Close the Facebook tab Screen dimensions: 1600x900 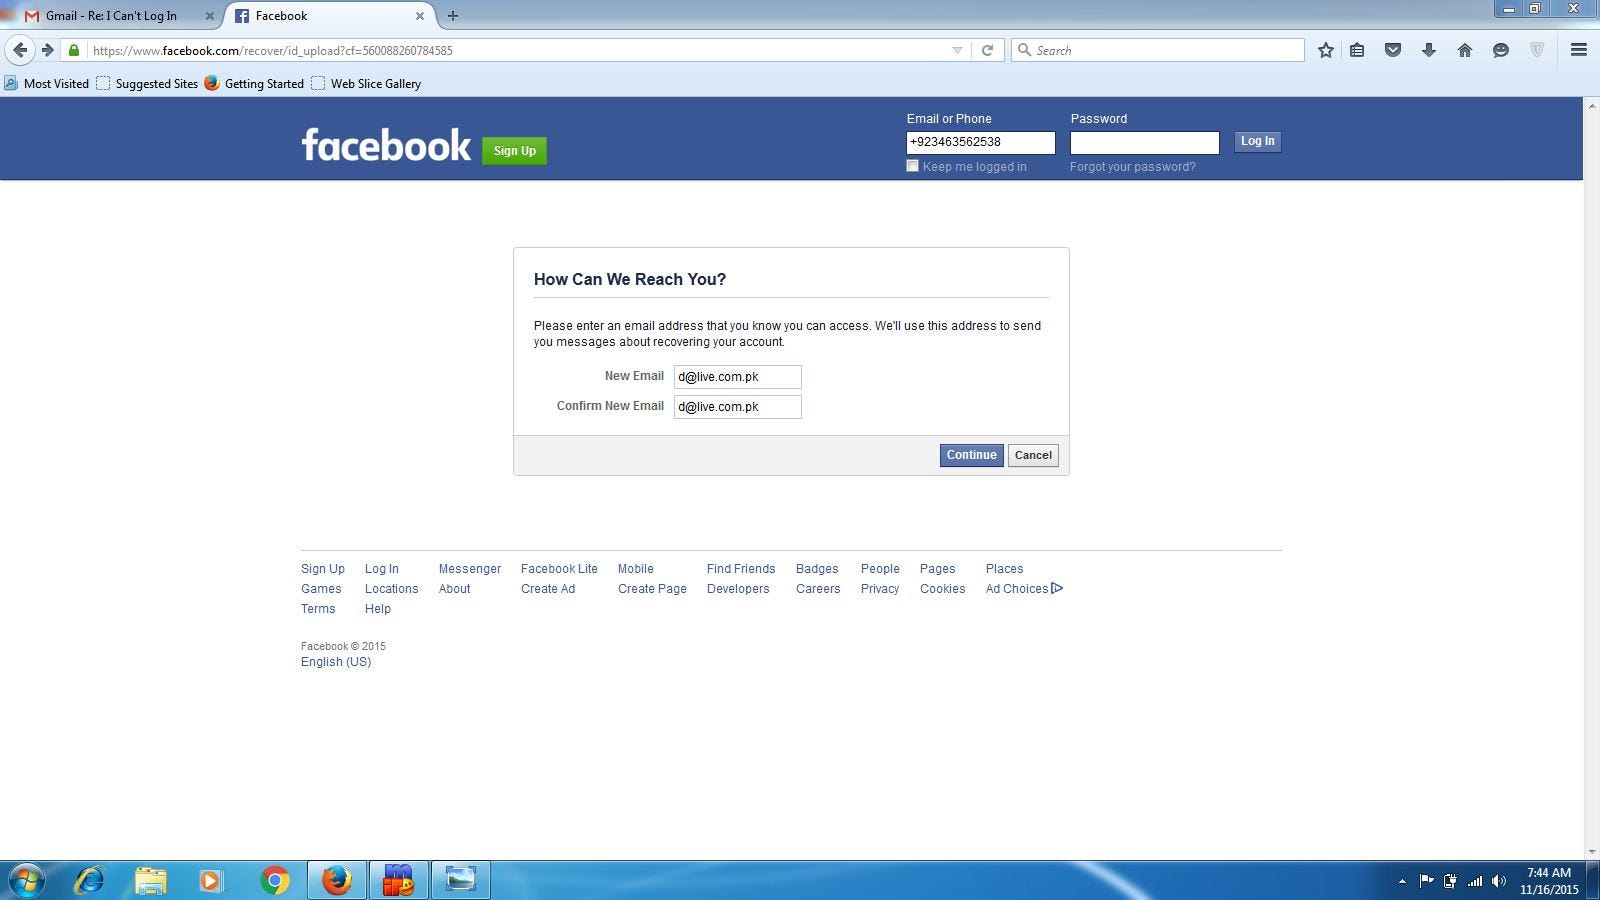(420, 16)
